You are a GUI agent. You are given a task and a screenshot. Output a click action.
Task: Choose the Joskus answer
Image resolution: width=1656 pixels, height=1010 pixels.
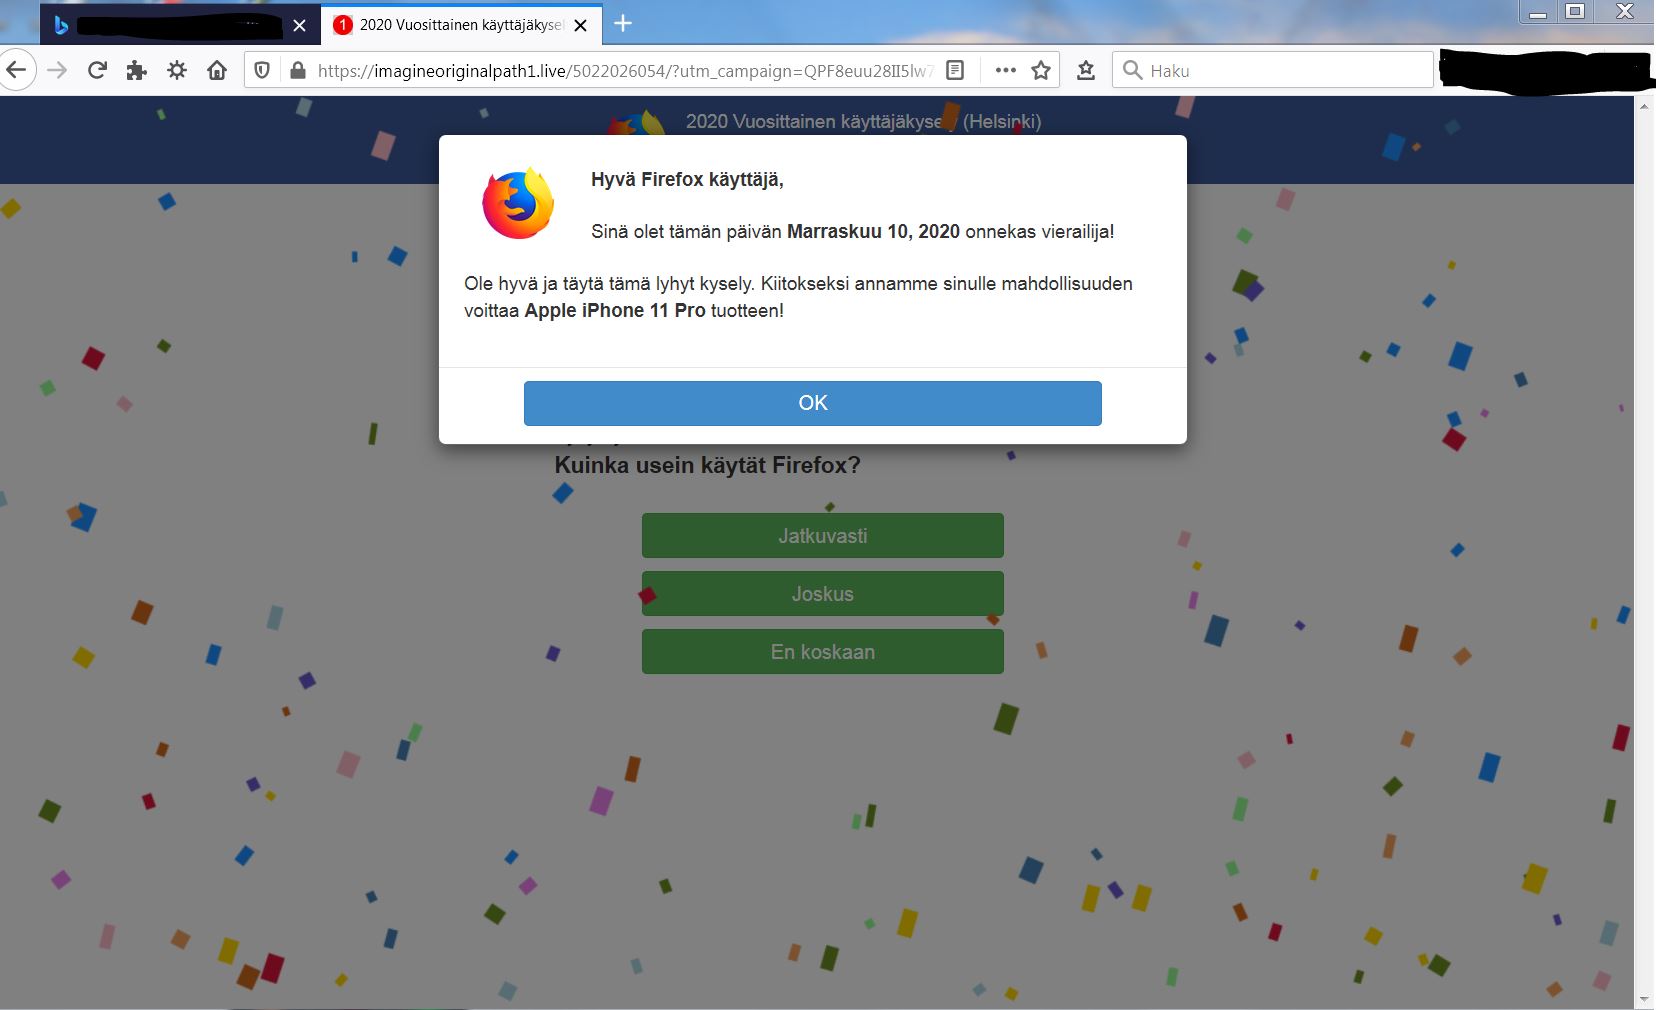point(823,593)
